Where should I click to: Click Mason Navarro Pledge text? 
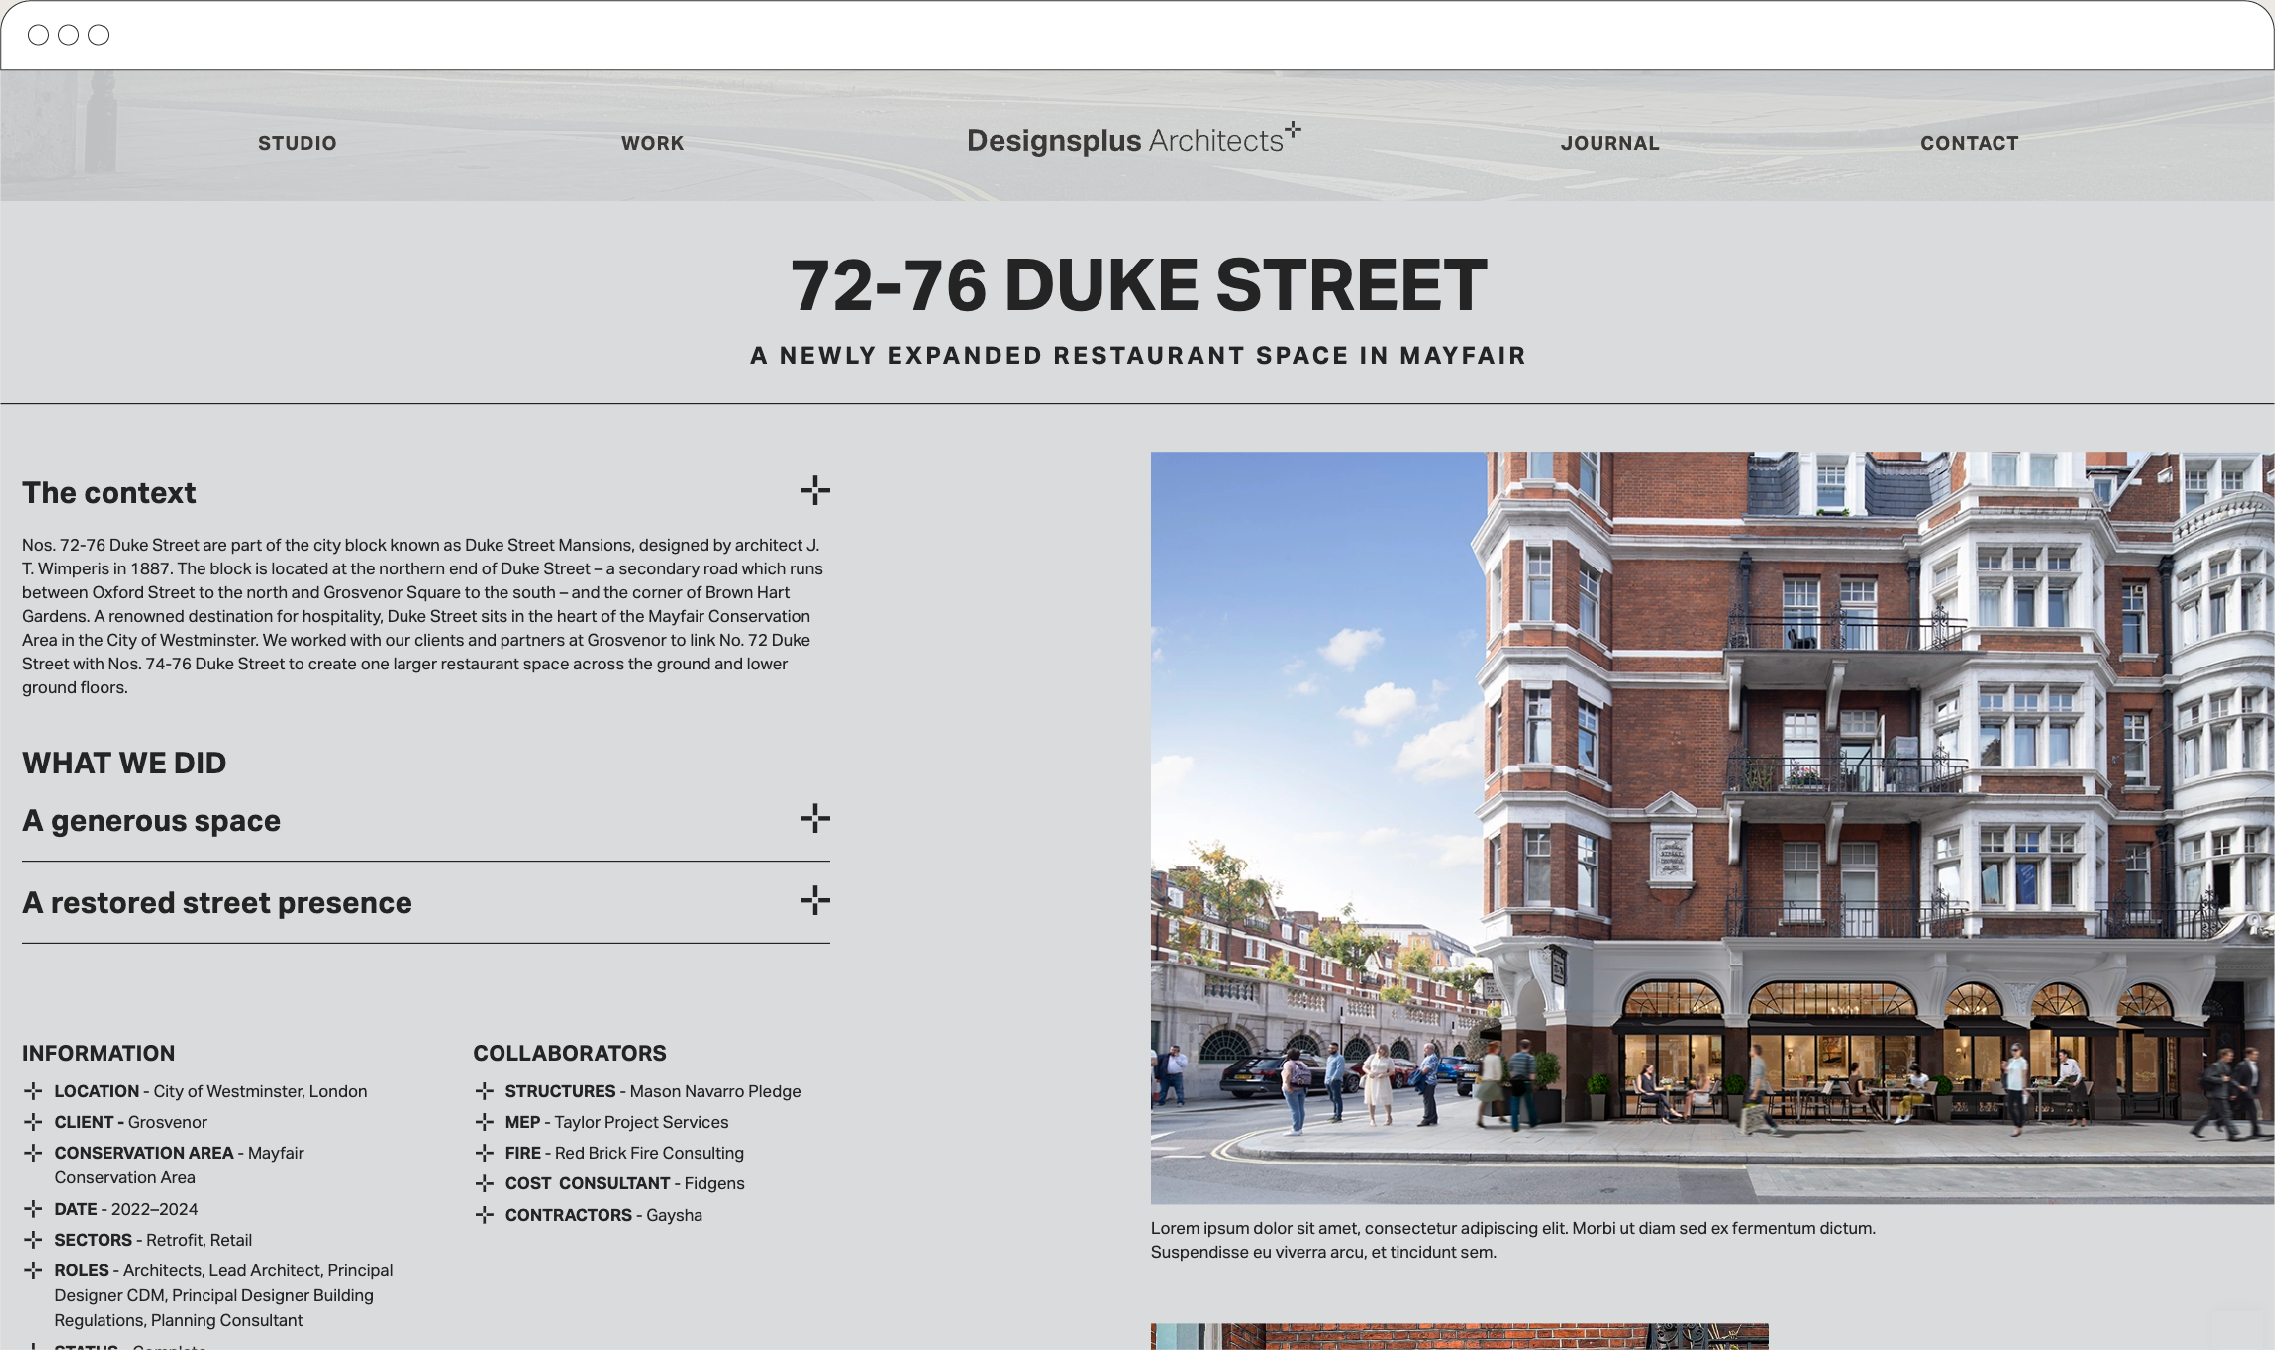[x=715, y=1091]
